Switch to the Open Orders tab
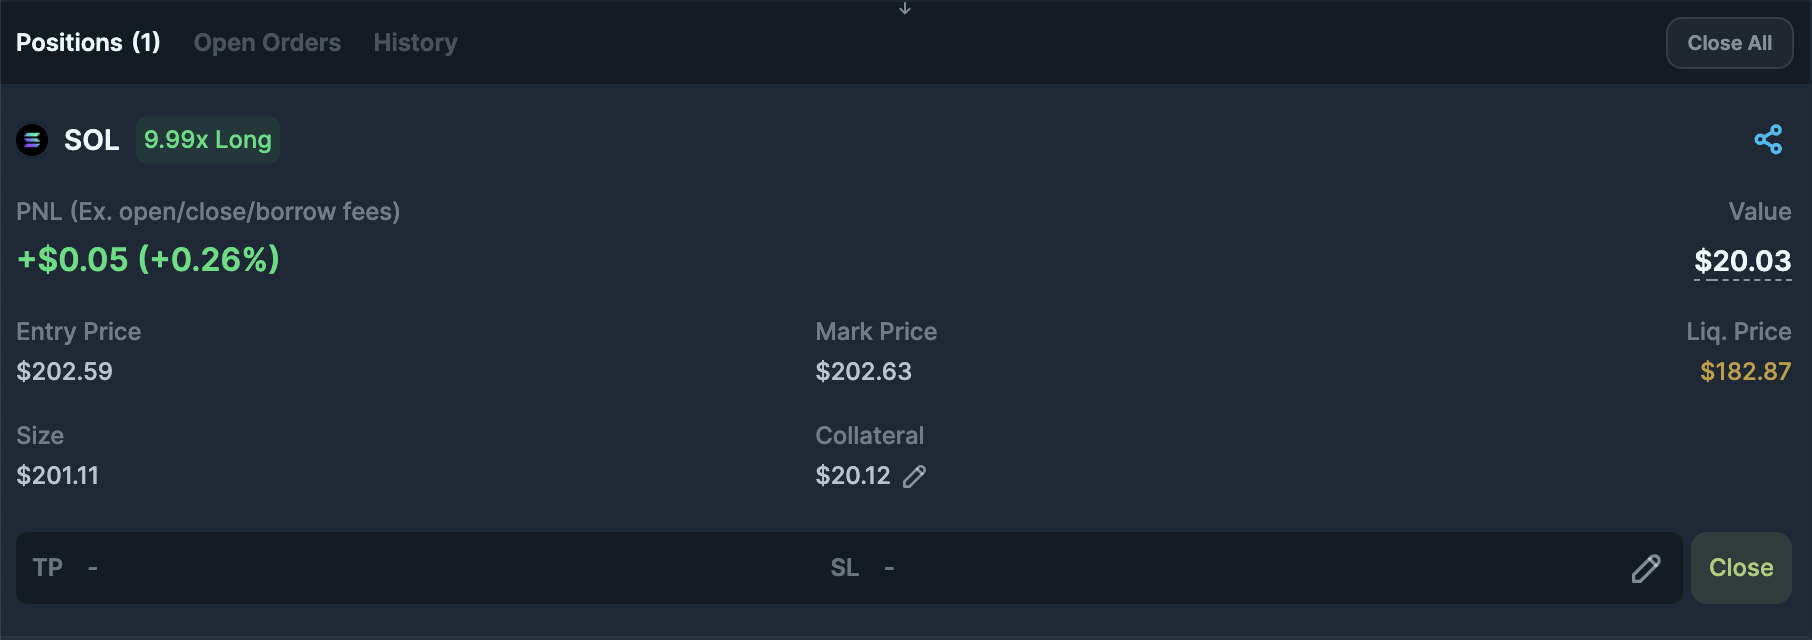 click(x=267, y=43)
